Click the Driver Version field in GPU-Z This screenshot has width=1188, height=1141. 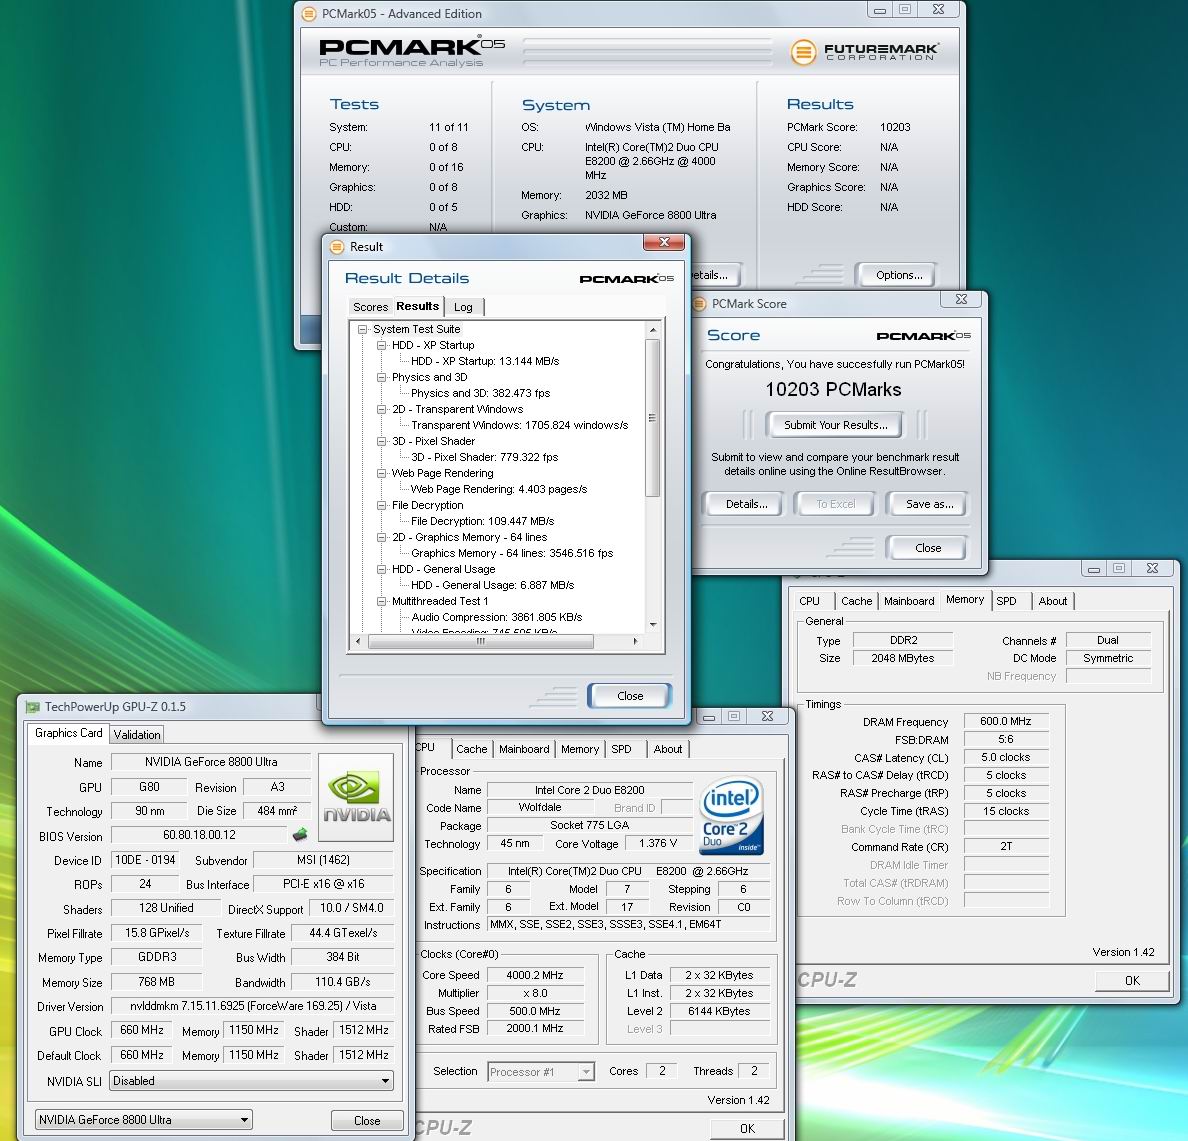pos(252,1006)
